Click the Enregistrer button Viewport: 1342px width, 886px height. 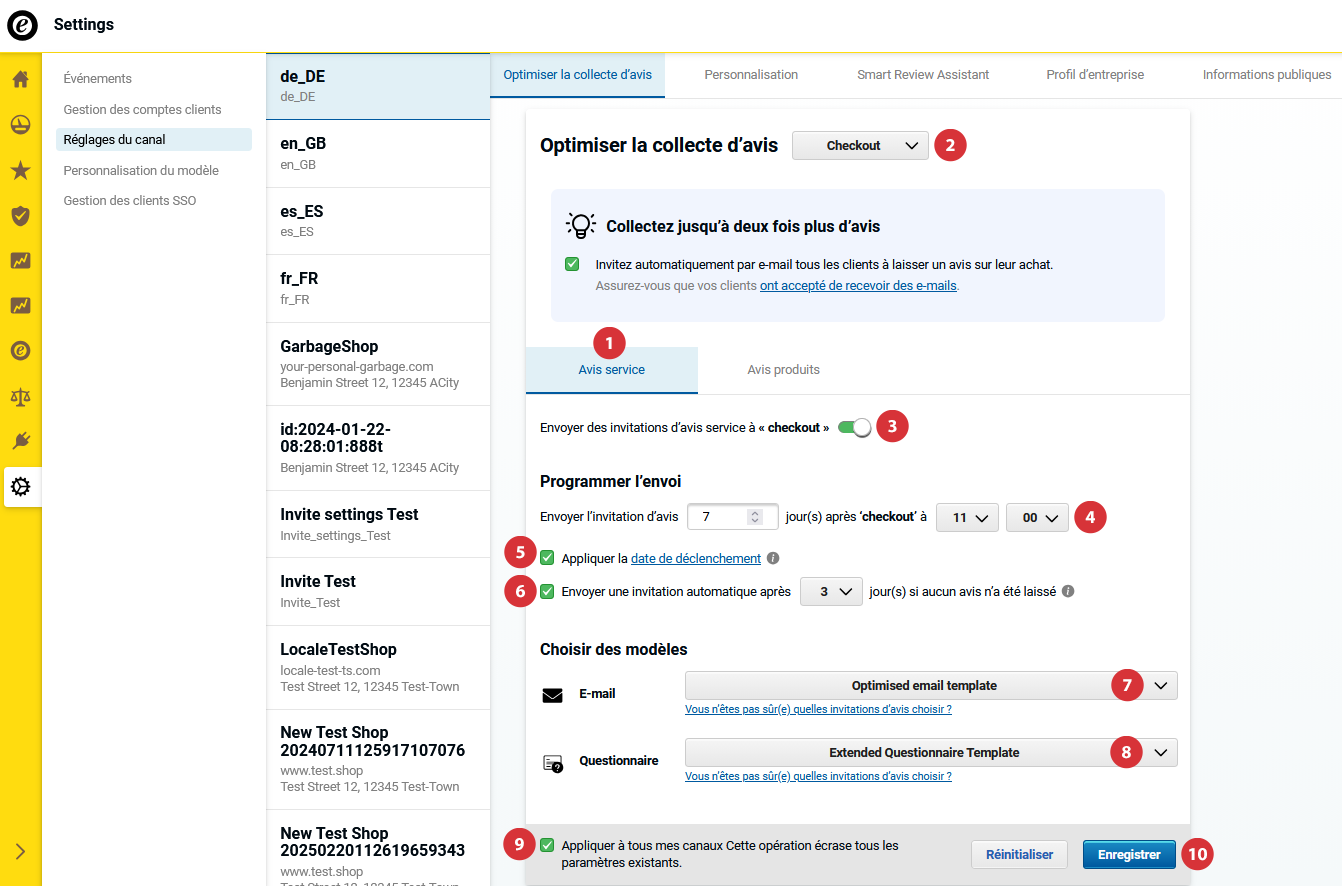1128,855
